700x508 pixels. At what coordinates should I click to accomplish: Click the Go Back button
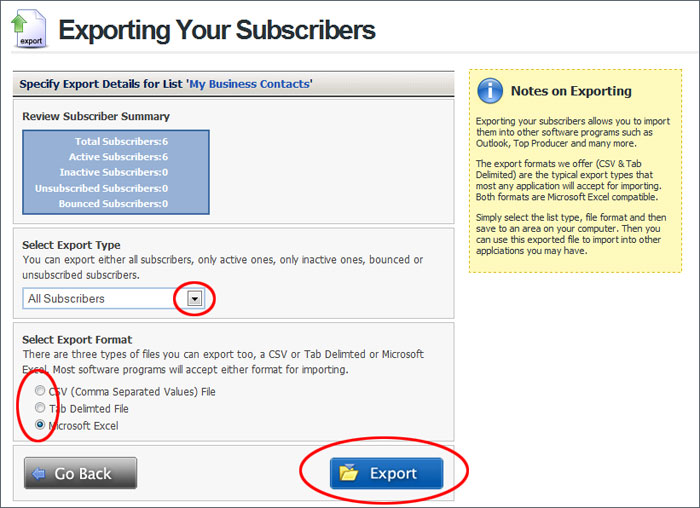(x=80, y=473)
